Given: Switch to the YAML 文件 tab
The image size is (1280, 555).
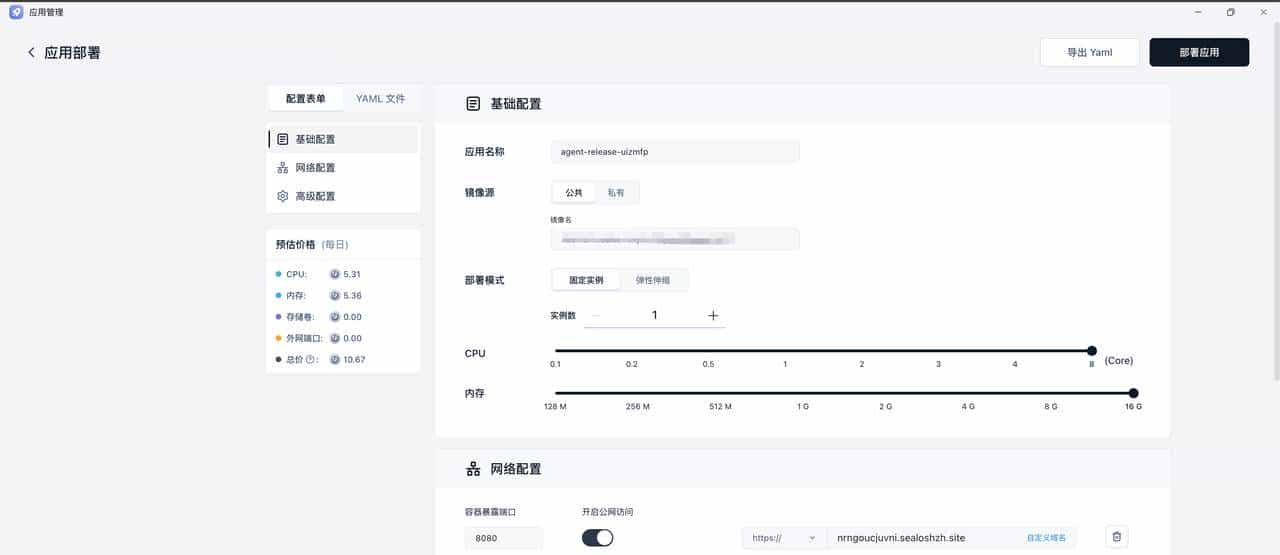Looking at the screenshot, I should click(x=381, y=98).
